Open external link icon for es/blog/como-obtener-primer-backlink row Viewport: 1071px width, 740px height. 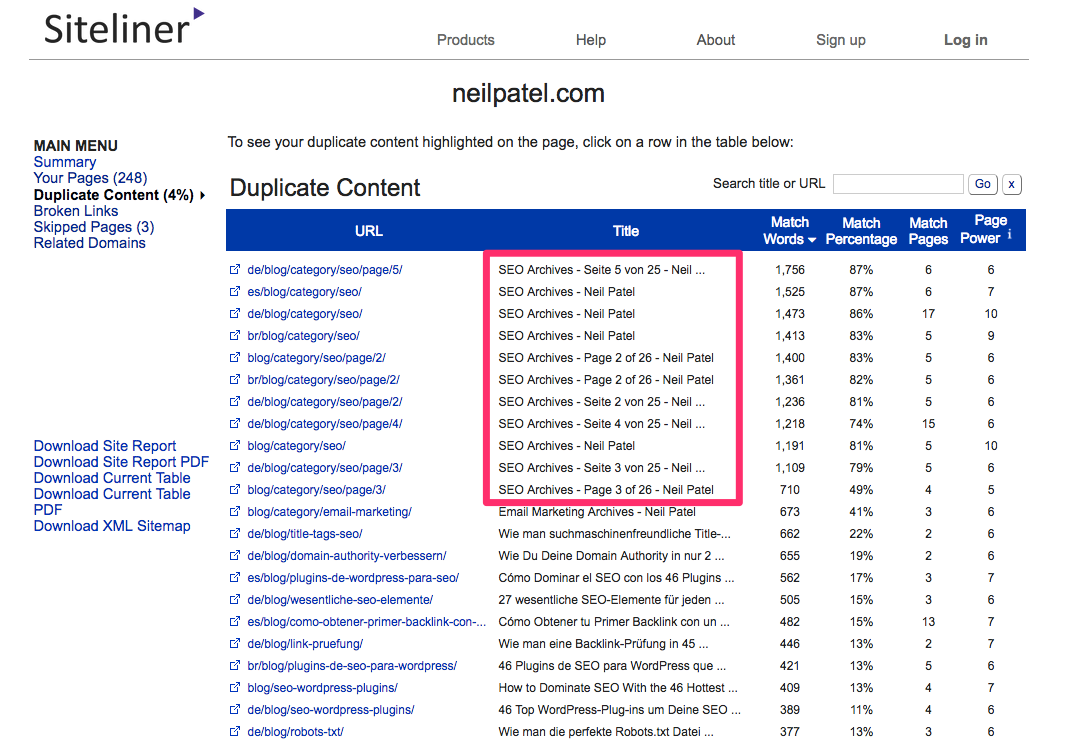234,621
